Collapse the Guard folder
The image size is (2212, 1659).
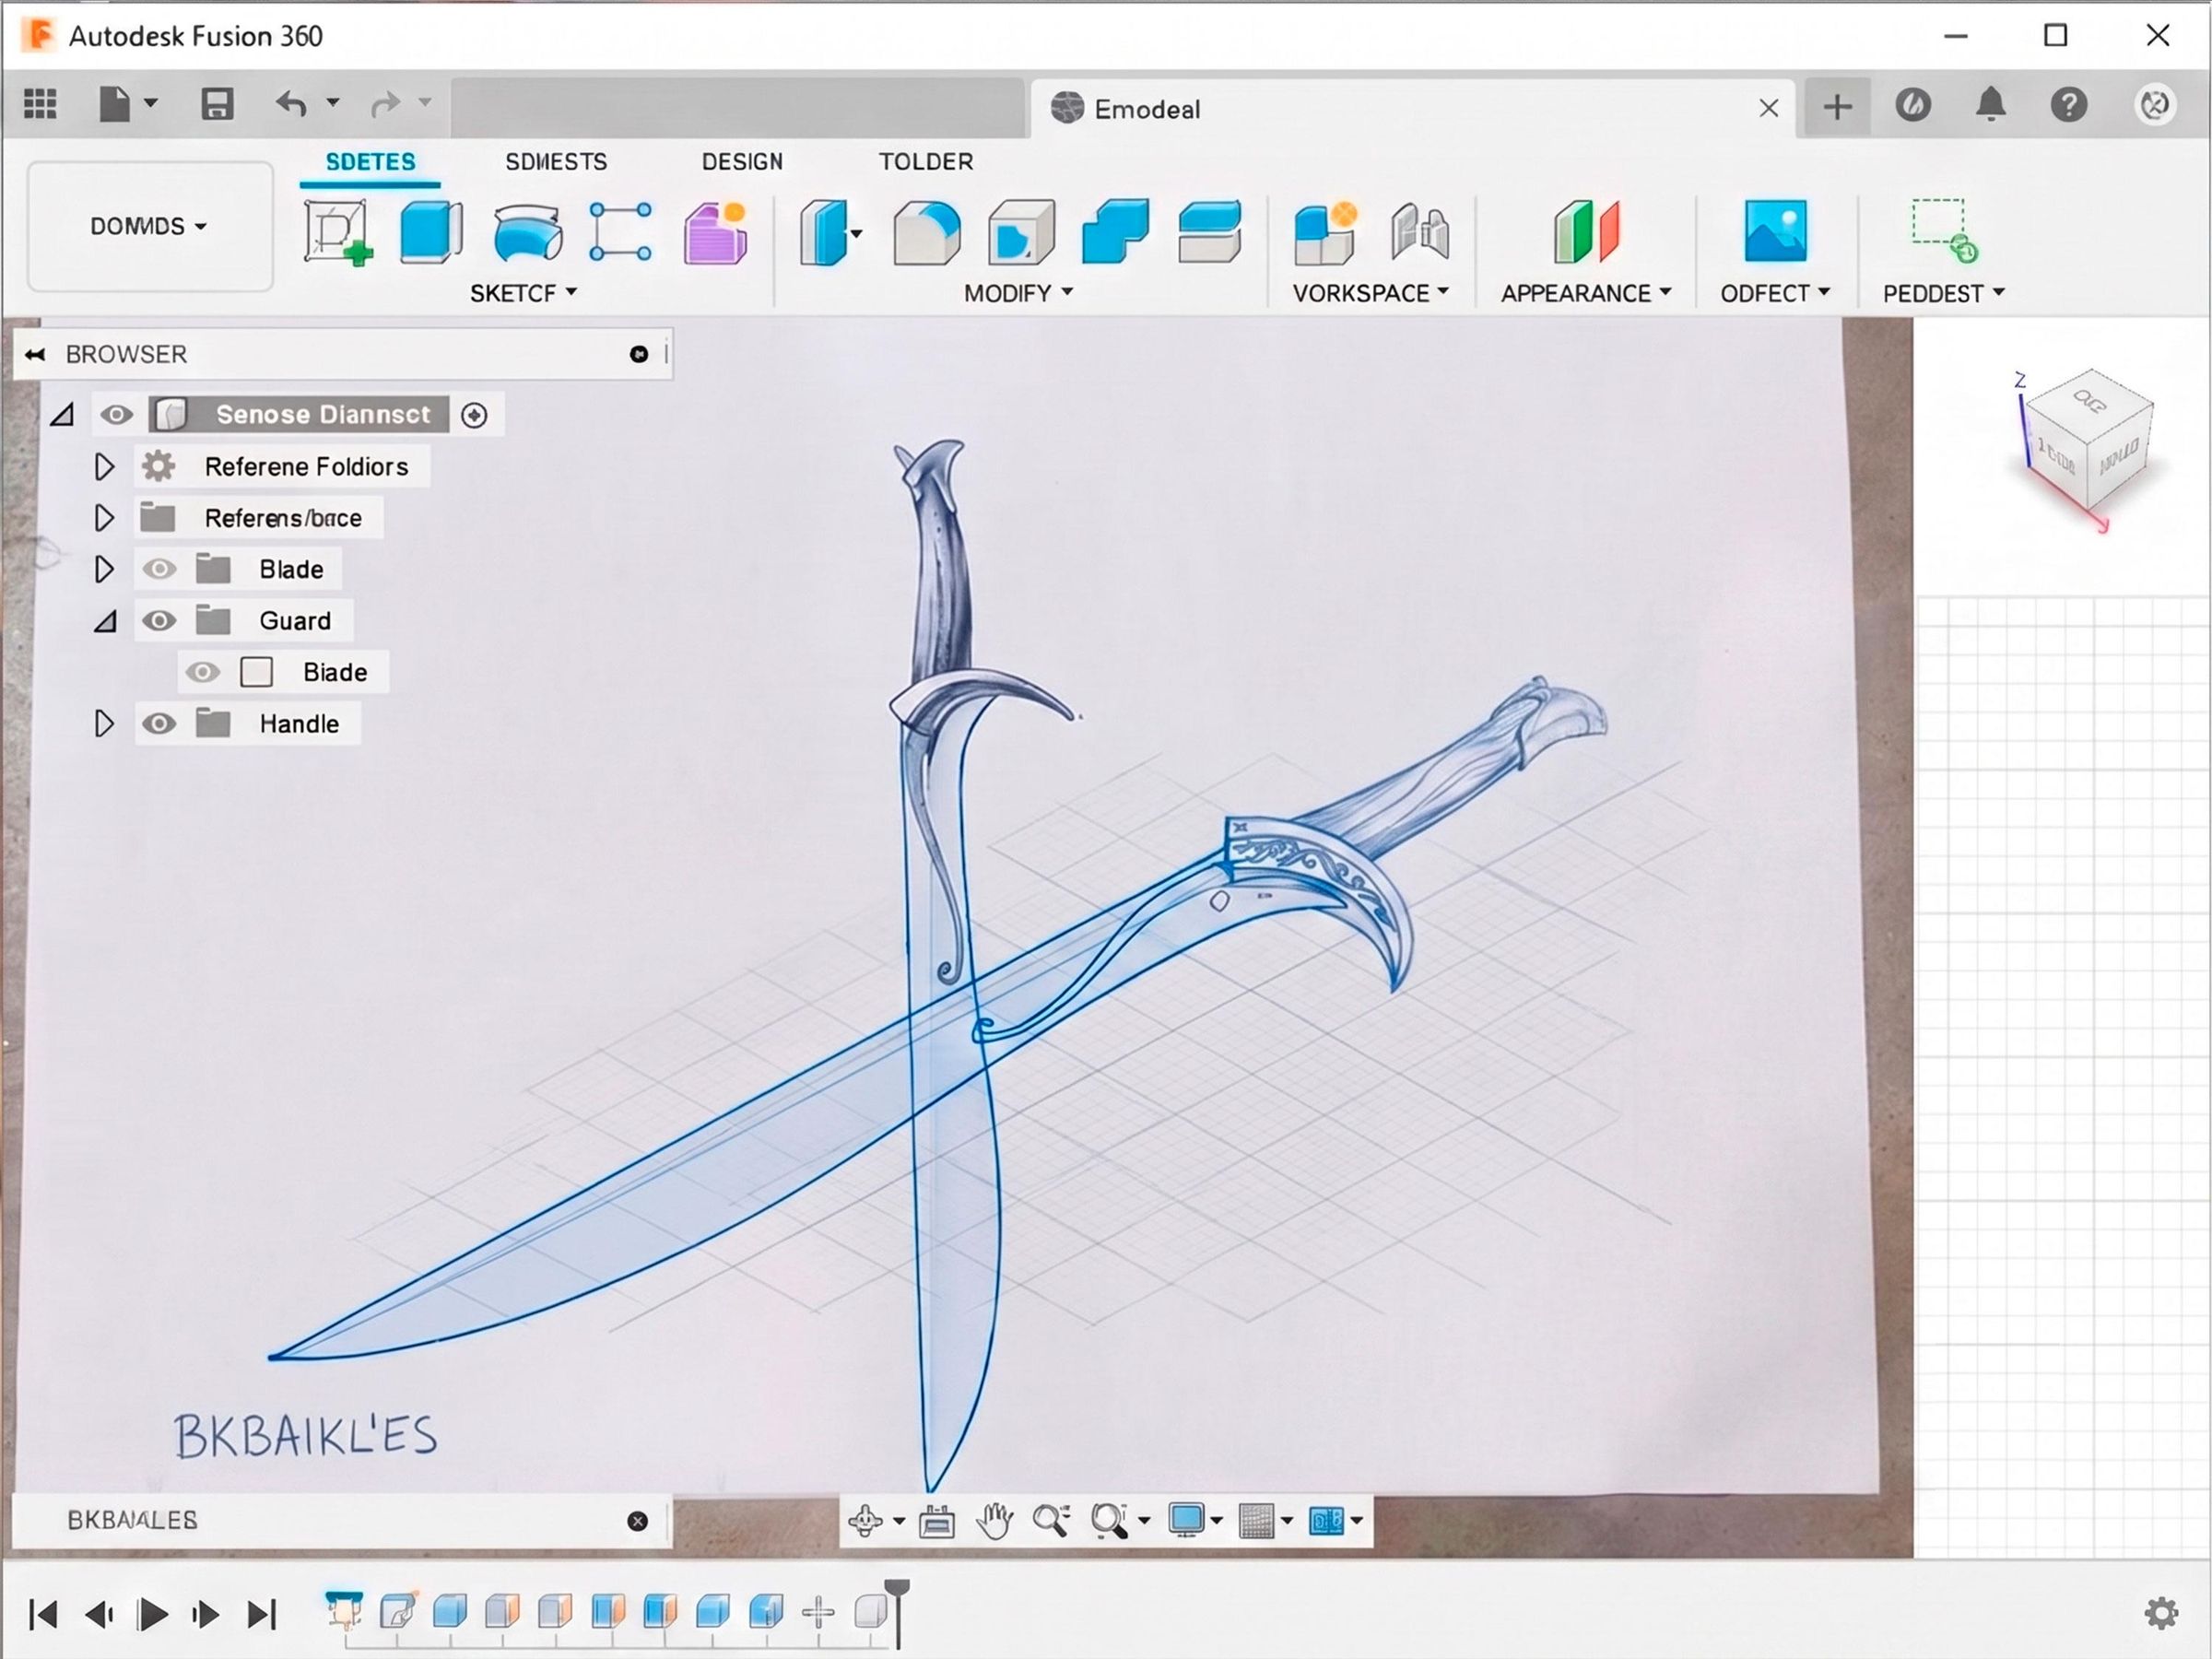pos(105,622)
